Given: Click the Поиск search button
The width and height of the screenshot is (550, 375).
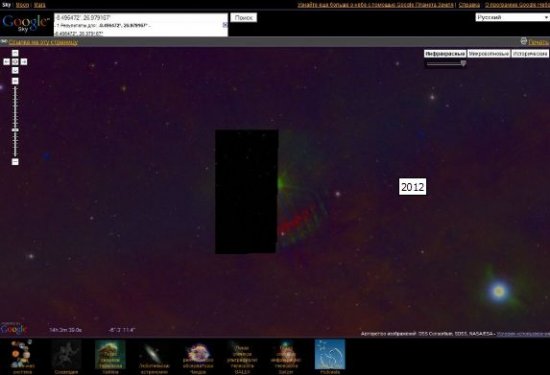Looking at the screenshot, I should pyautogui.click(x=244, y=18).
